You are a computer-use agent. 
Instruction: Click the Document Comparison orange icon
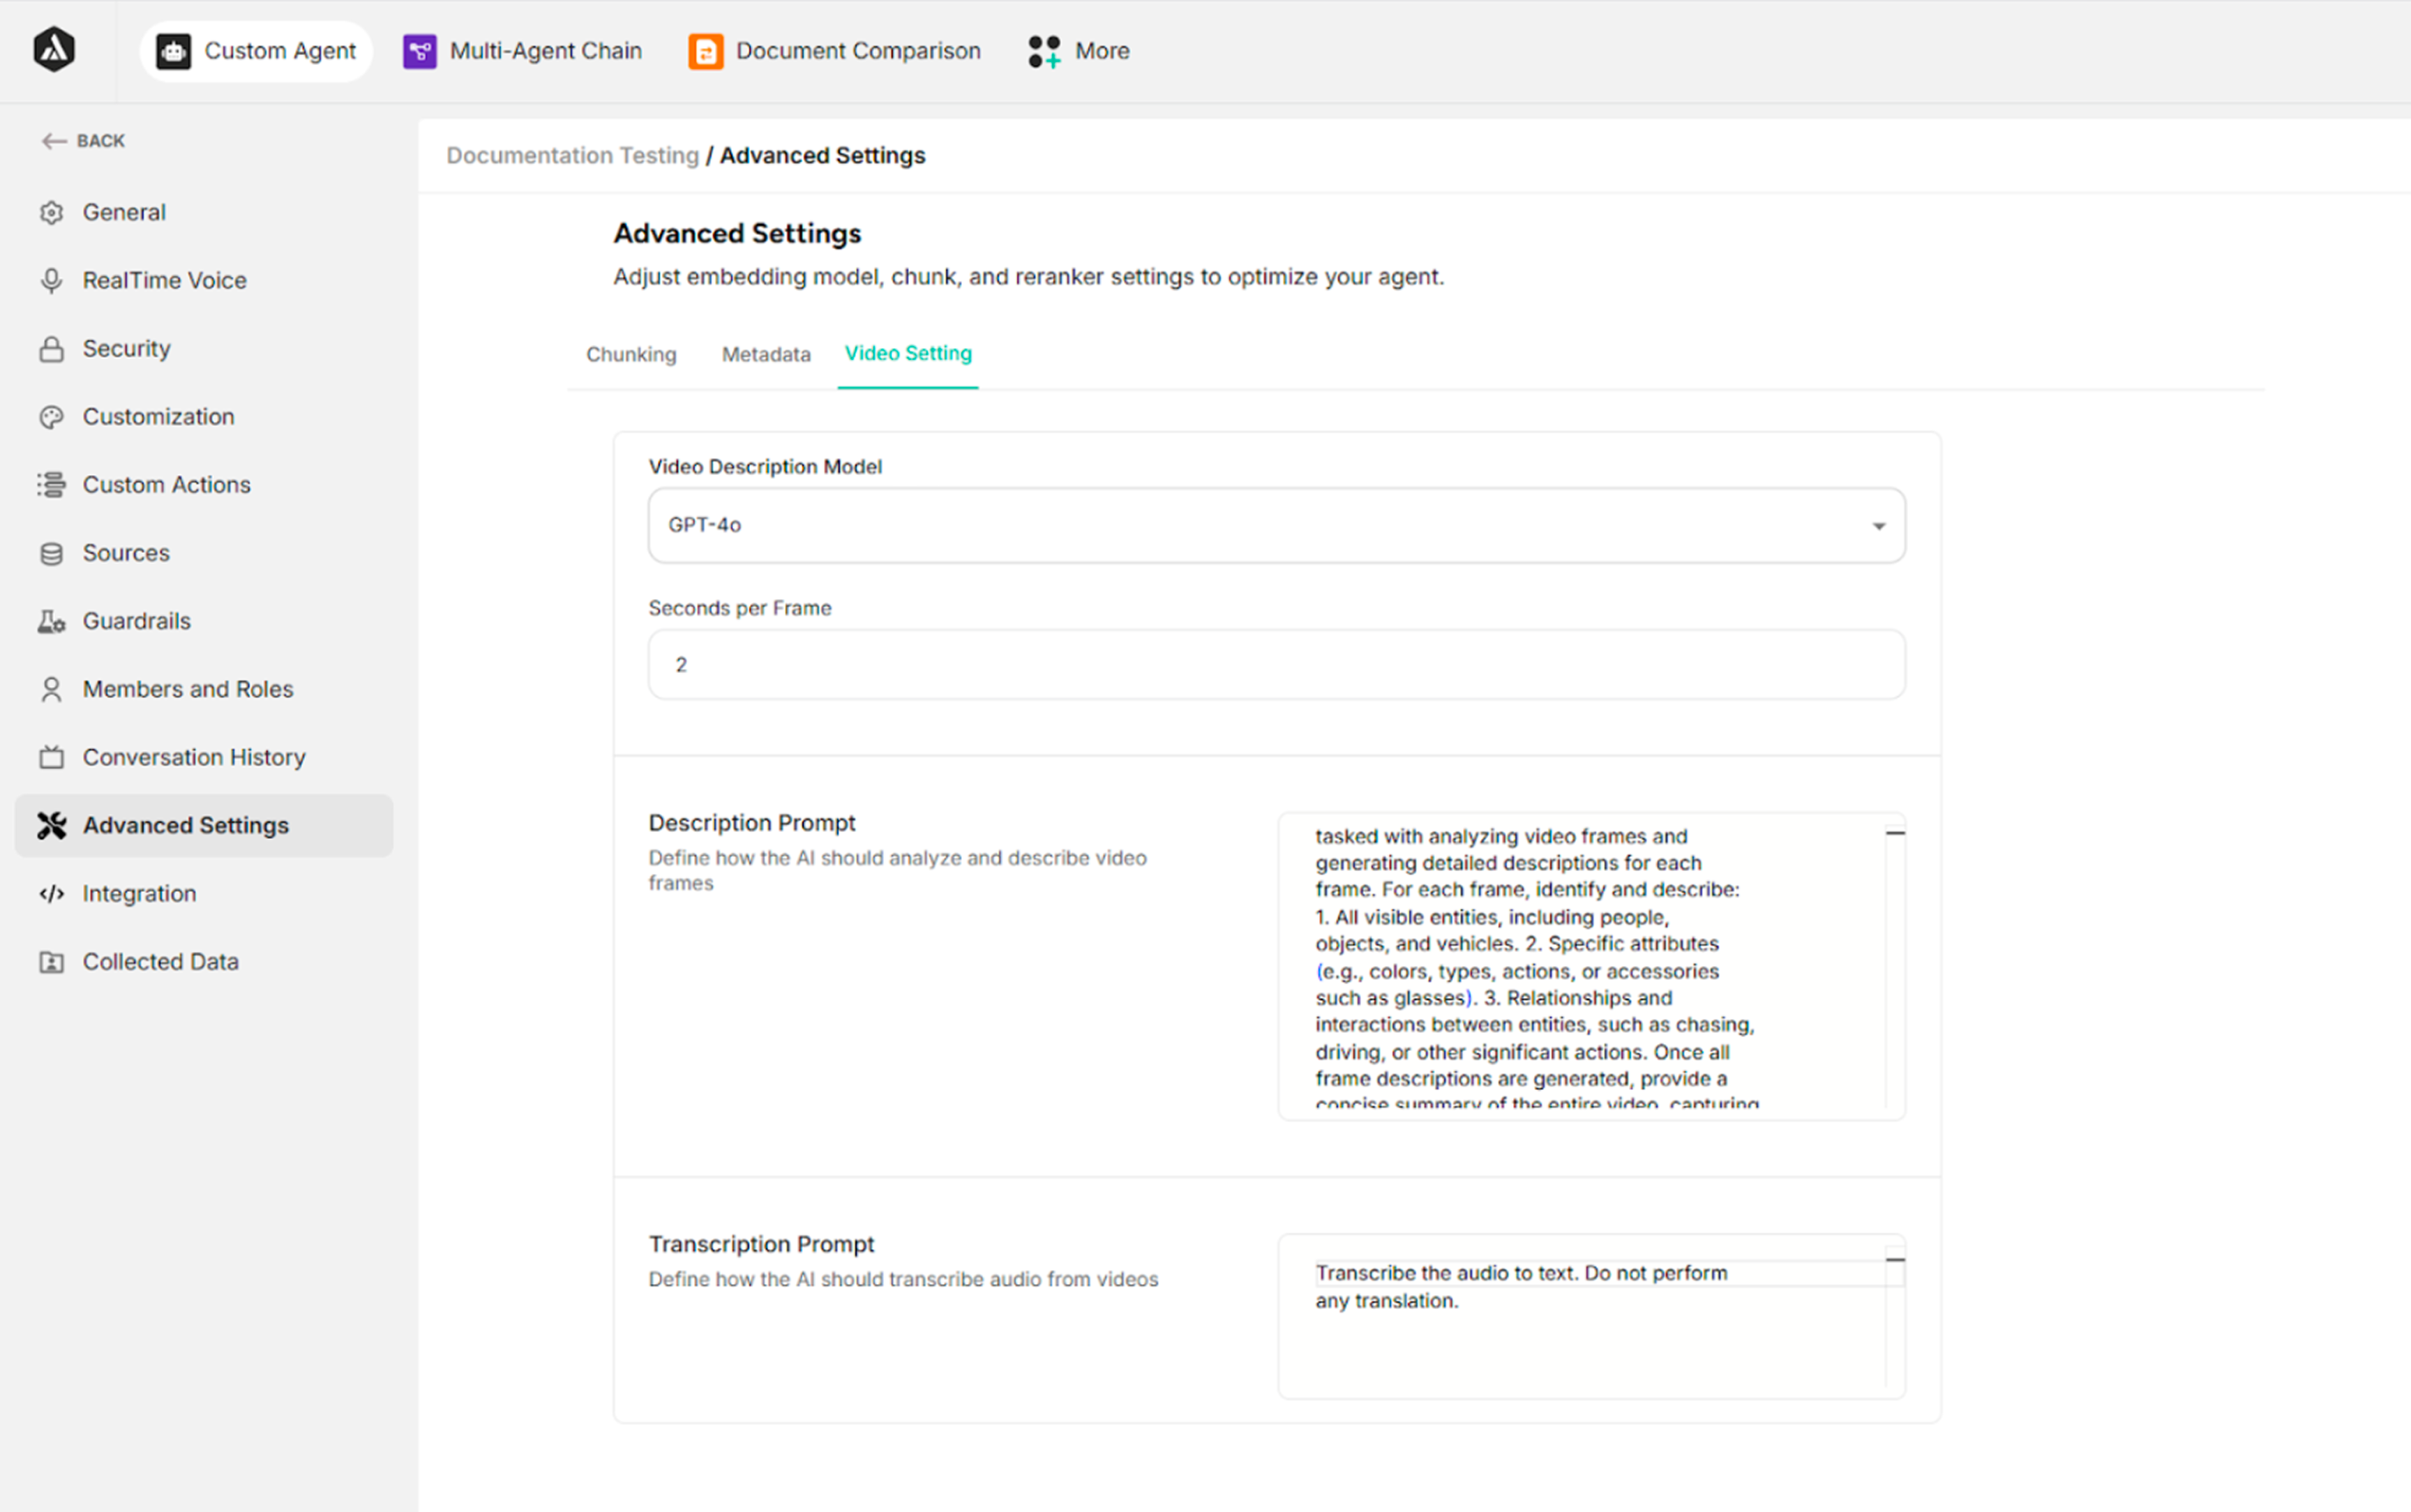[x=705, y=51]
